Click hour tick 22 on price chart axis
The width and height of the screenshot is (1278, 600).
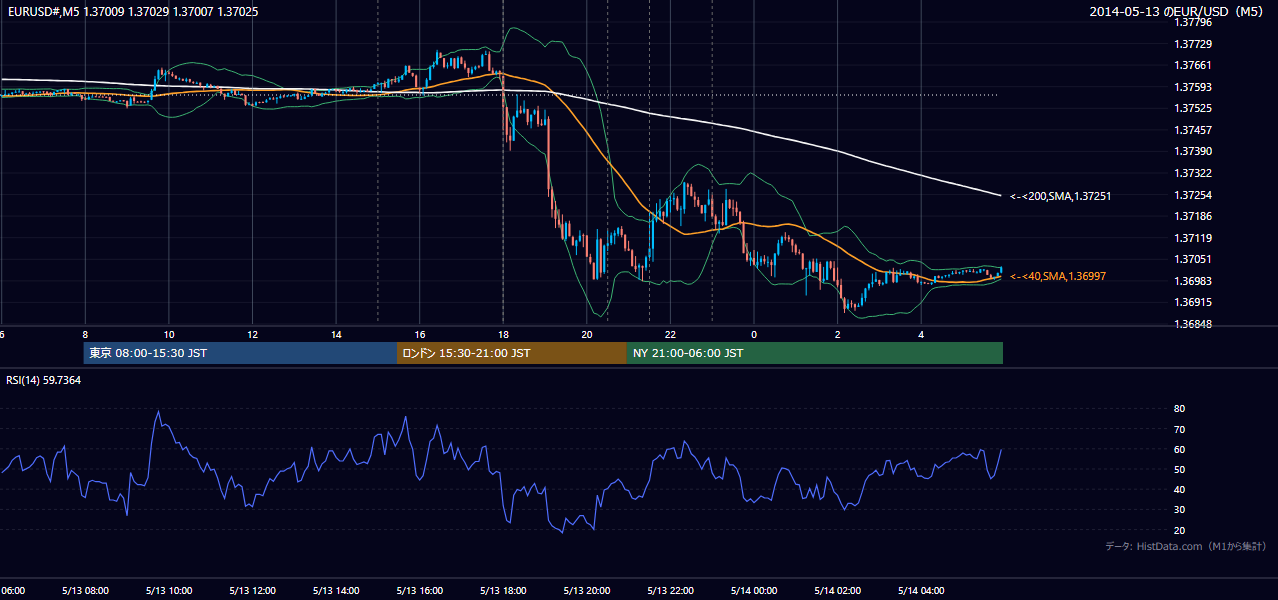pos(670,335)
